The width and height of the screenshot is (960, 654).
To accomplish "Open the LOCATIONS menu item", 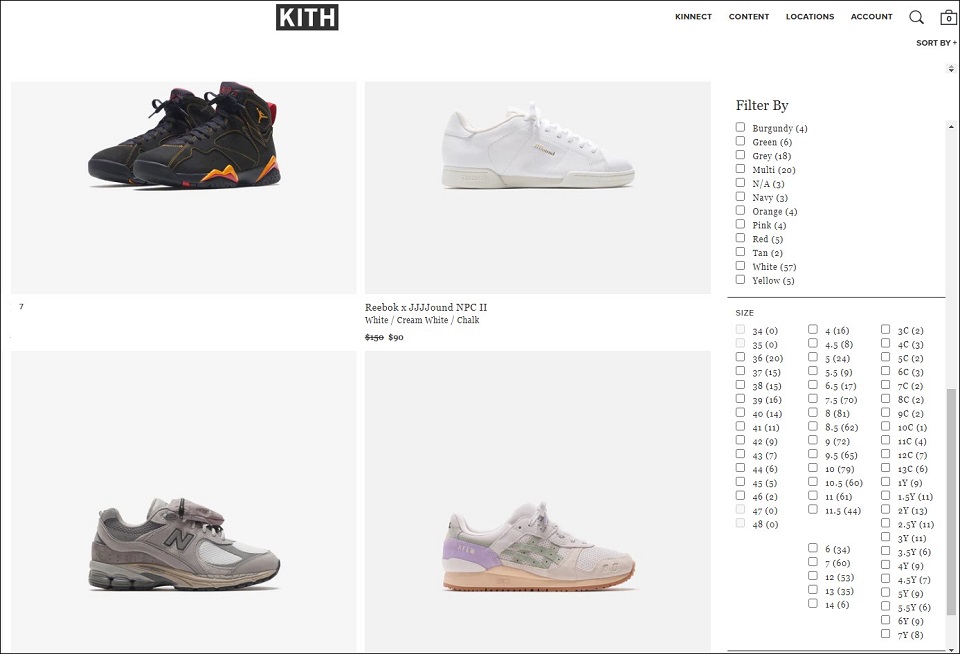I will click(x=809, y=17).
